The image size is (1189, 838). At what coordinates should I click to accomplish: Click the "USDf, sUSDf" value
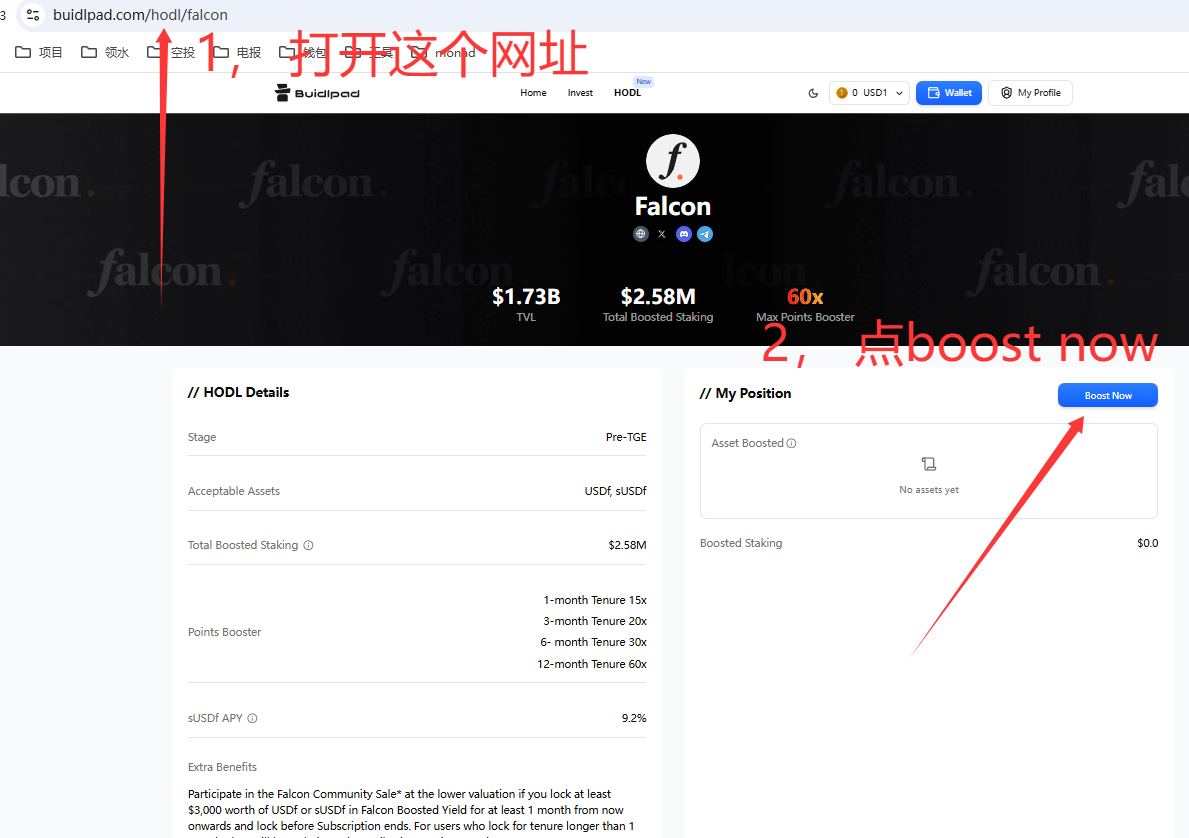616,491
